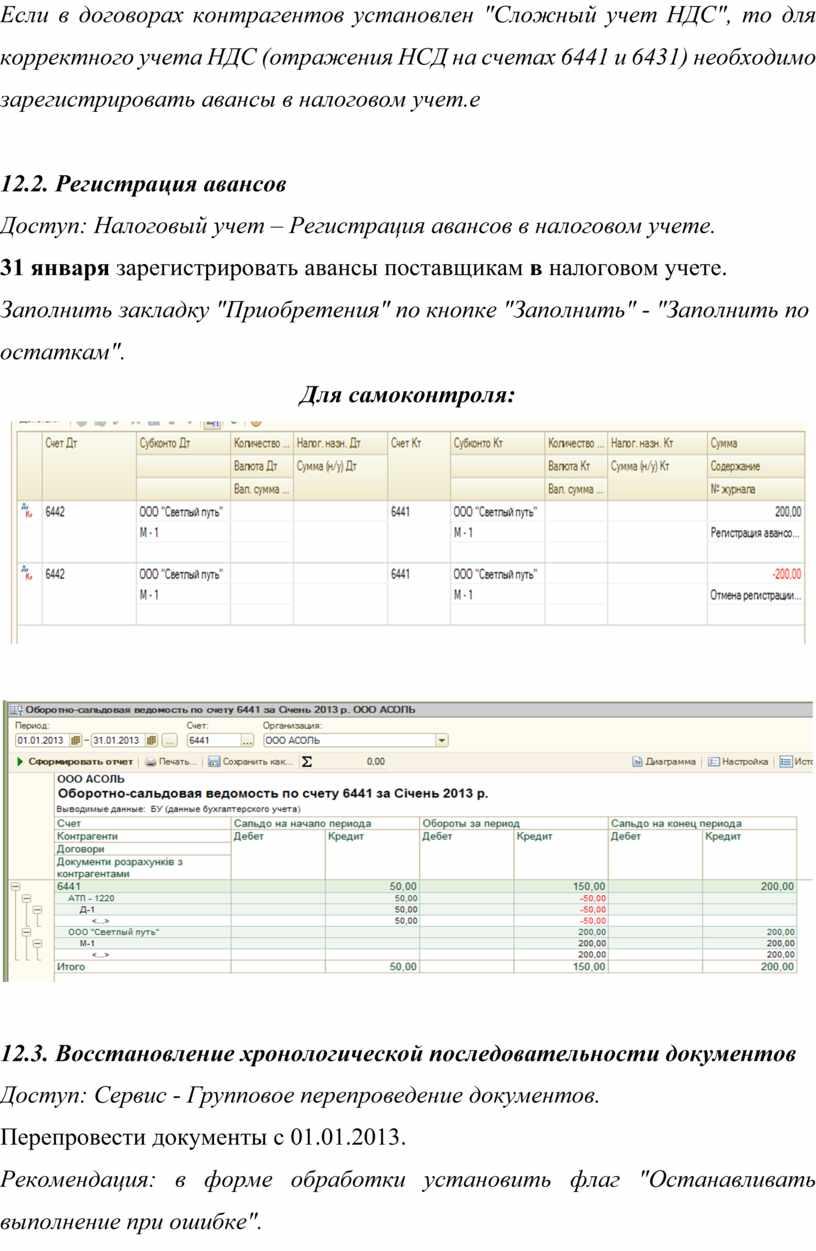Click the Dt/Kt icon of the -200,00 posting row
The image size is (816, 1251).
pyautogui.click(x=25, y=573)
